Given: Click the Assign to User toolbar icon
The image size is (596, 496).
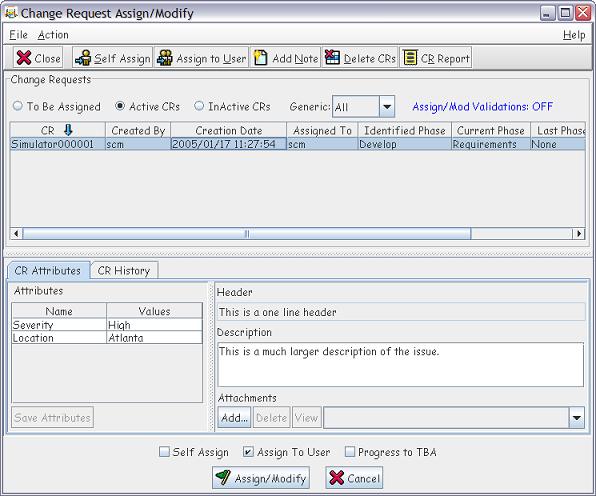Looking at the screenshot, I should pos(165,58).
